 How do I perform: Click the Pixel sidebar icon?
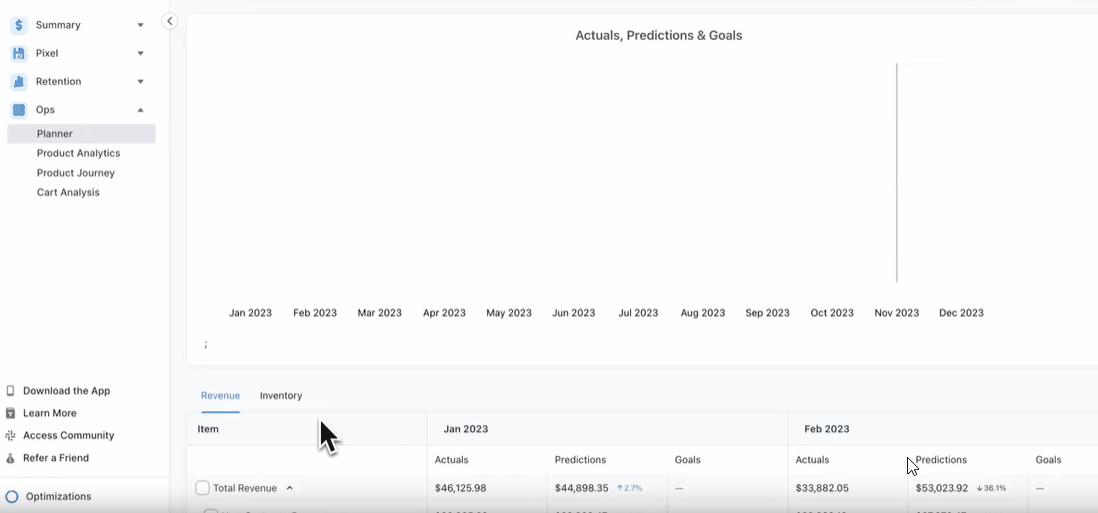click(x=19, y=53)
